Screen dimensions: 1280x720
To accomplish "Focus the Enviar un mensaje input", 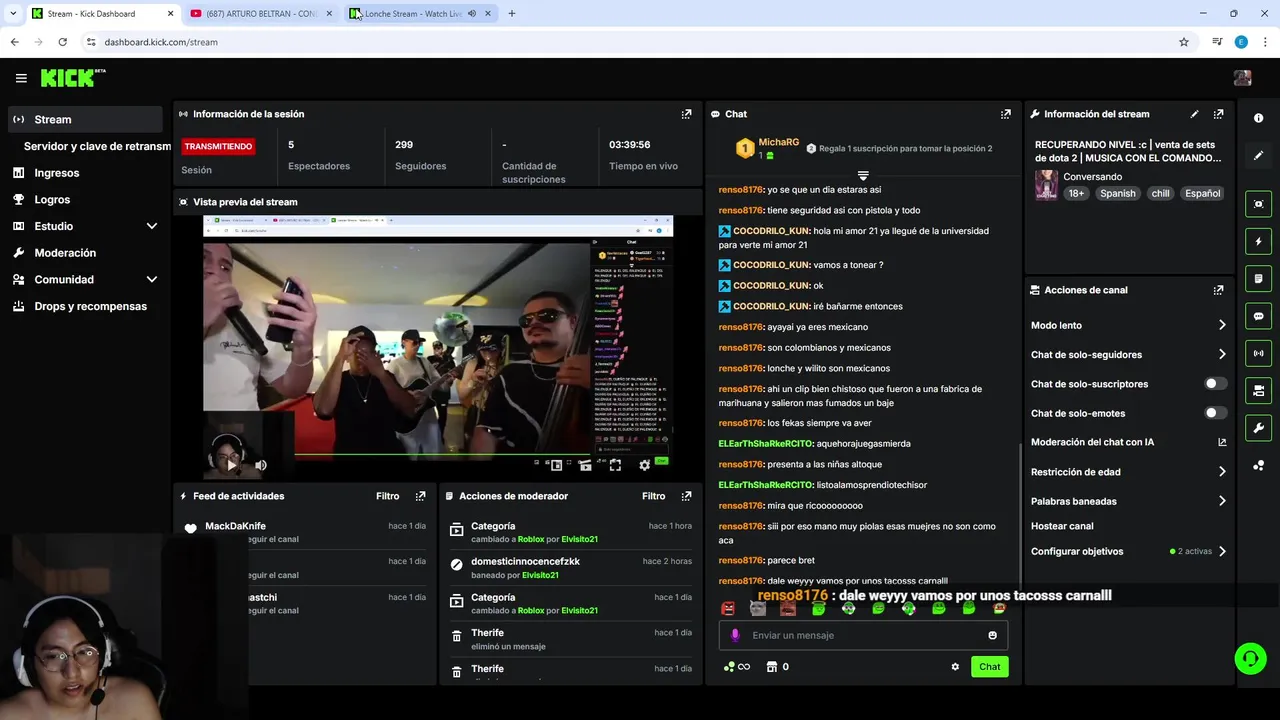I will pyautogui.click(x=865, y=635).
